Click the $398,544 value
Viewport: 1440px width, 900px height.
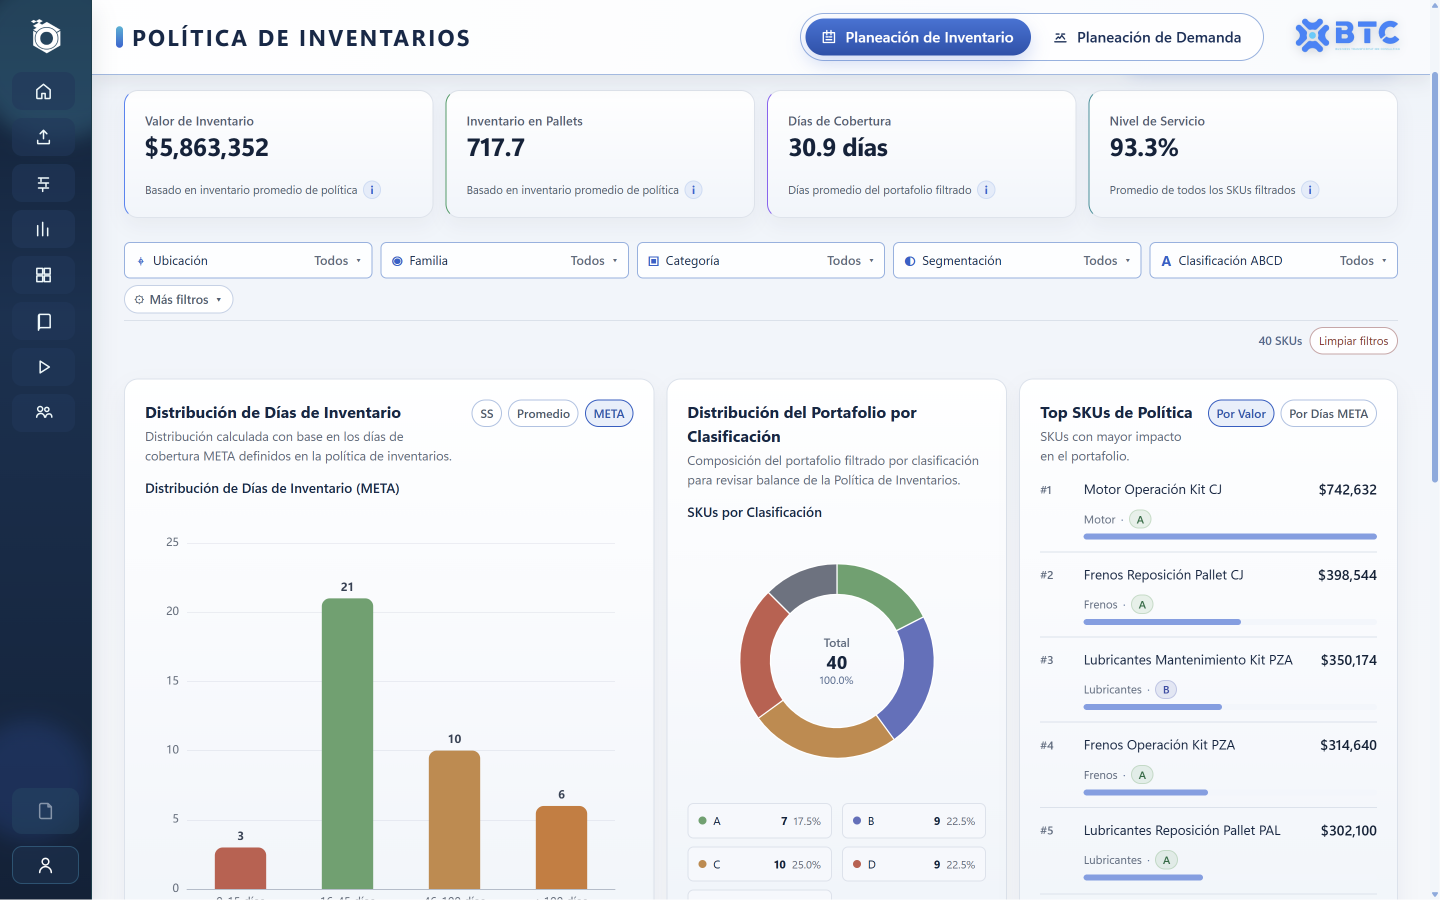pos(1347,575)
